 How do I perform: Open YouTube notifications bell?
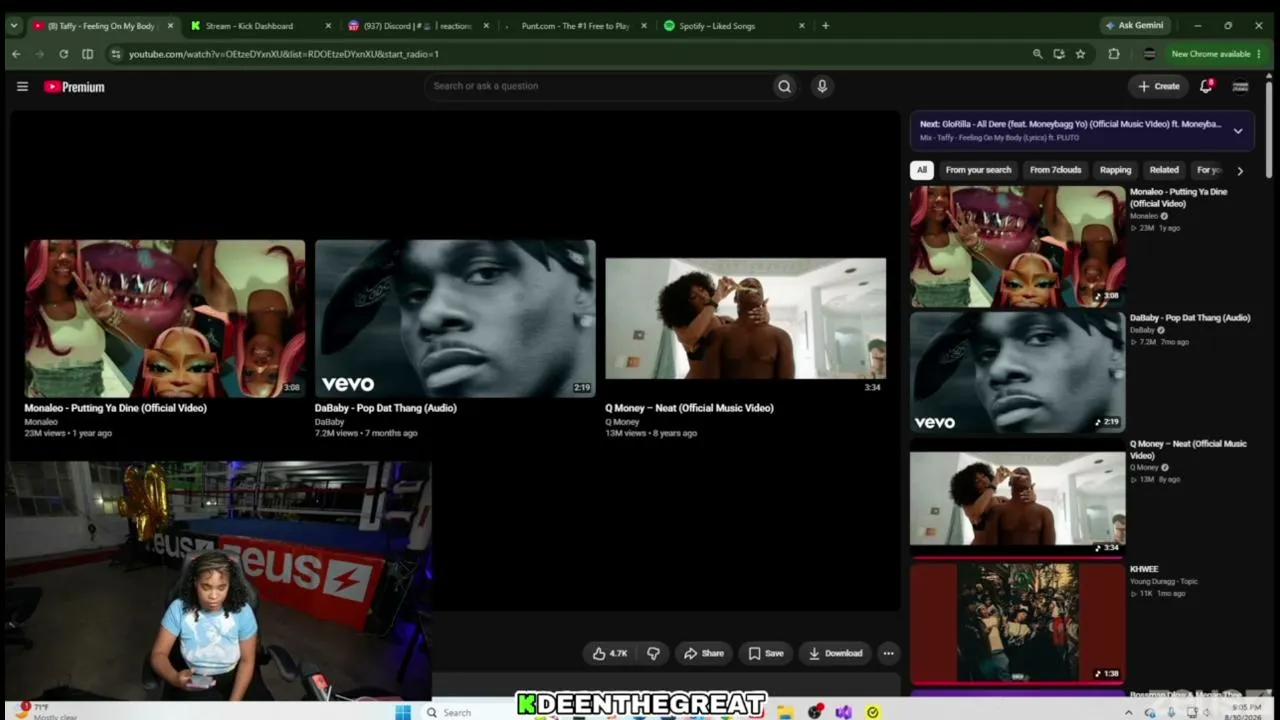pos(1206,86)
